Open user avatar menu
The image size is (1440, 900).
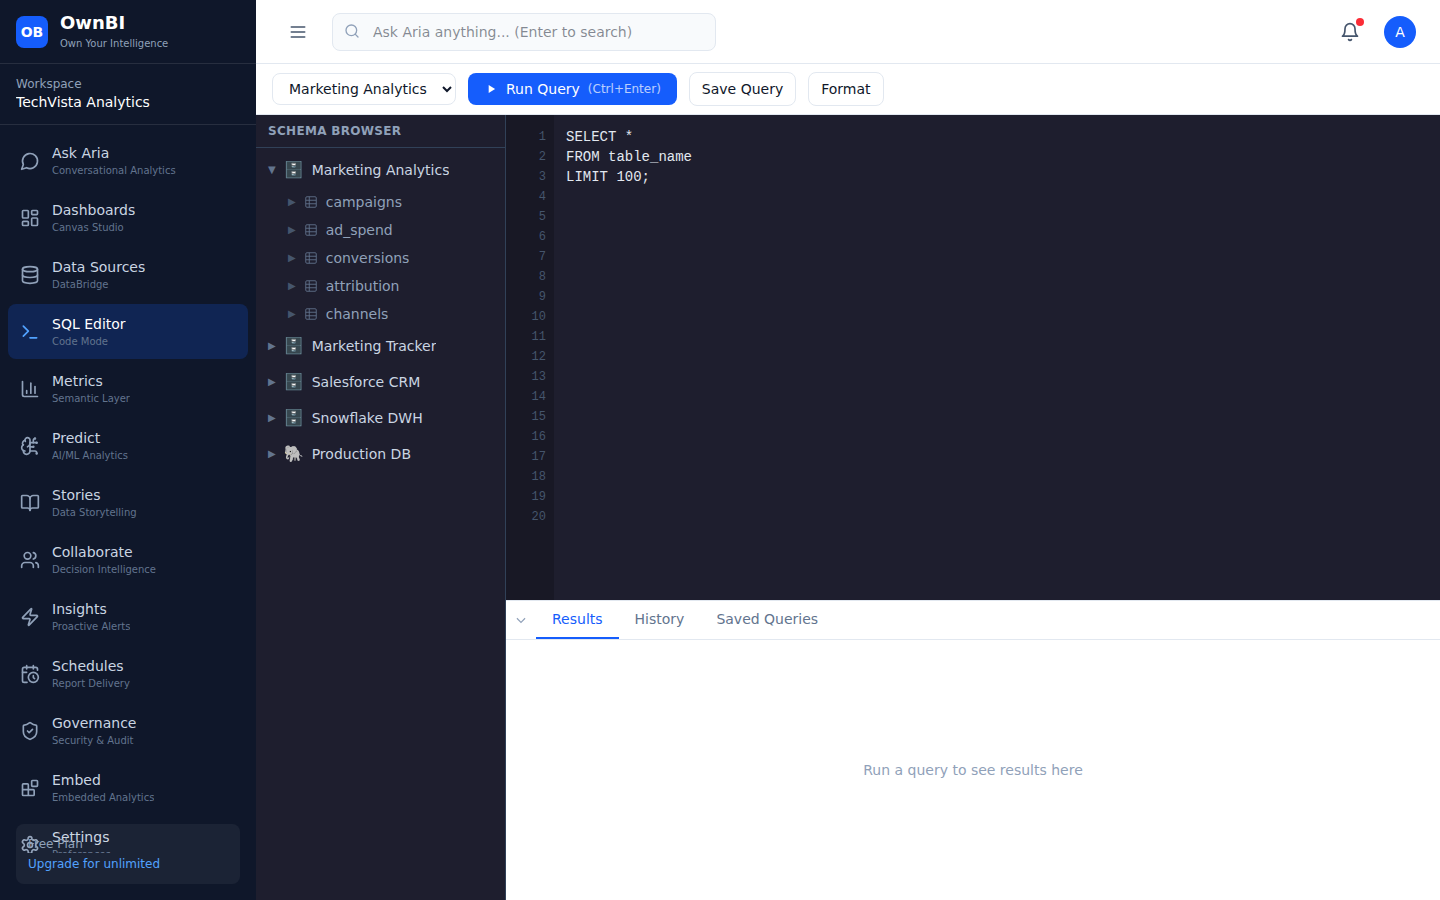pos(1400,32)
